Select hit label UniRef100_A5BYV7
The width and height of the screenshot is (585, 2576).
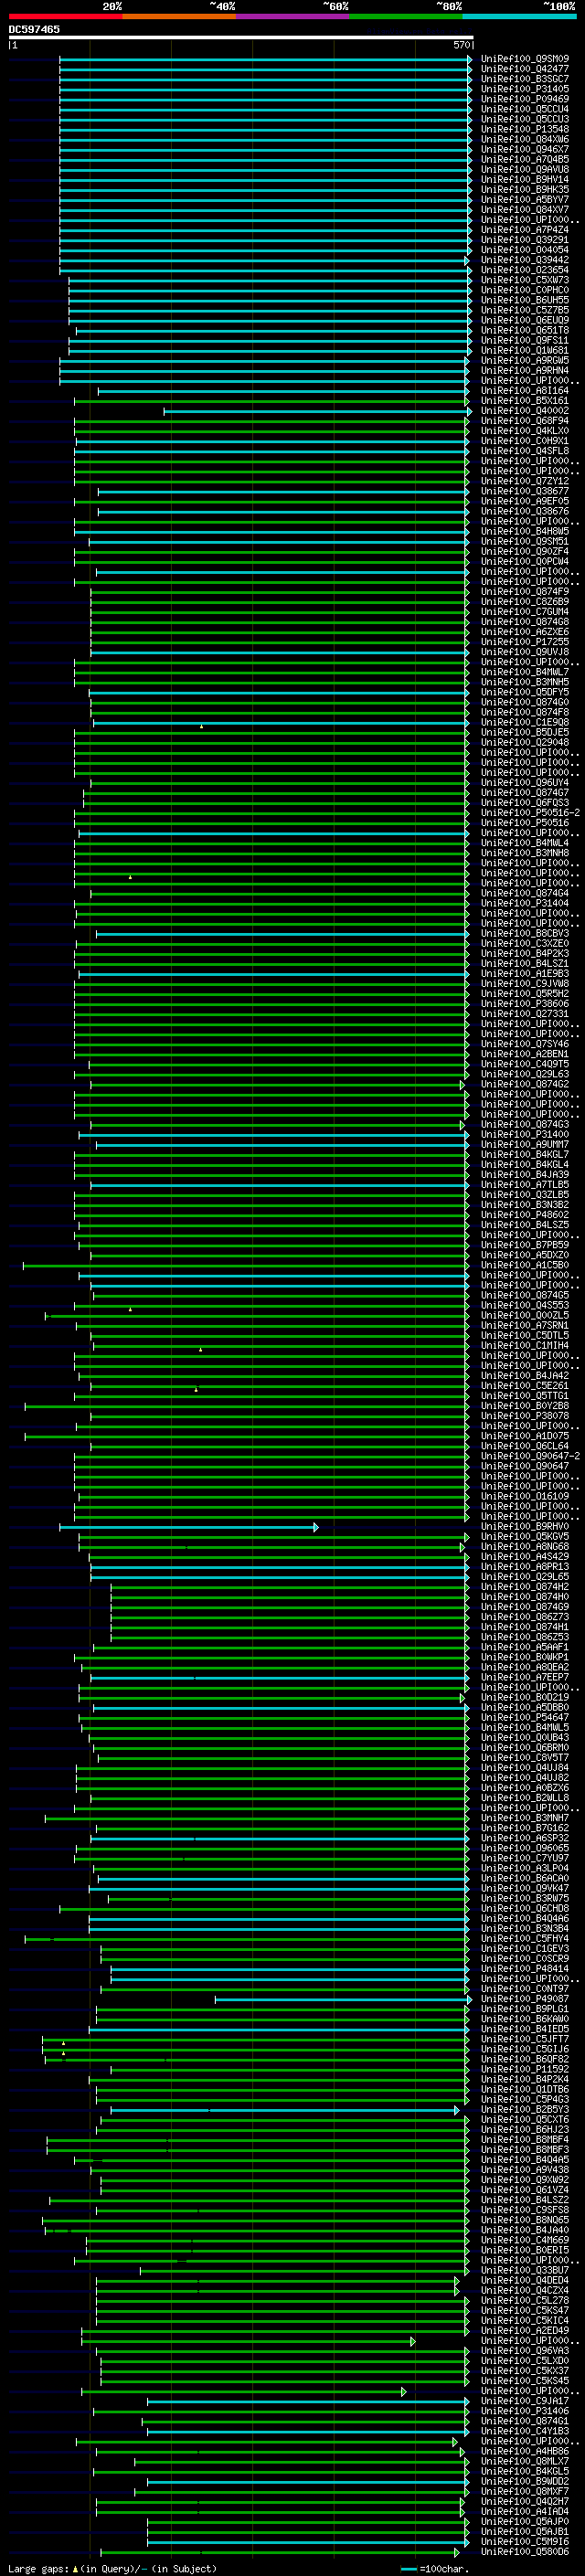525,199
